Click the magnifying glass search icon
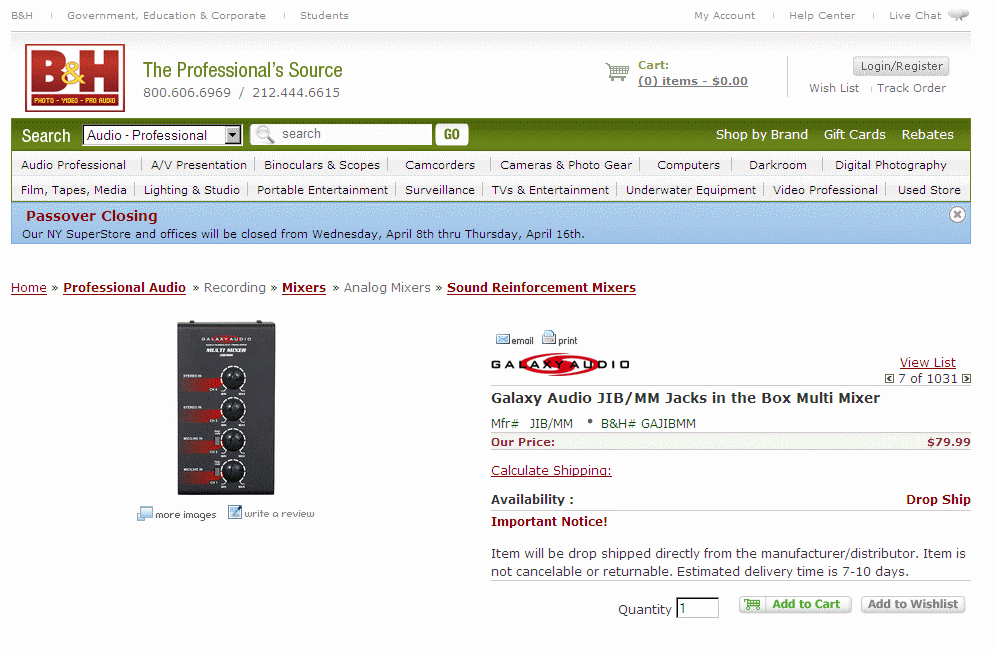This screenshot has height=650, width=995. click(265, 135)
